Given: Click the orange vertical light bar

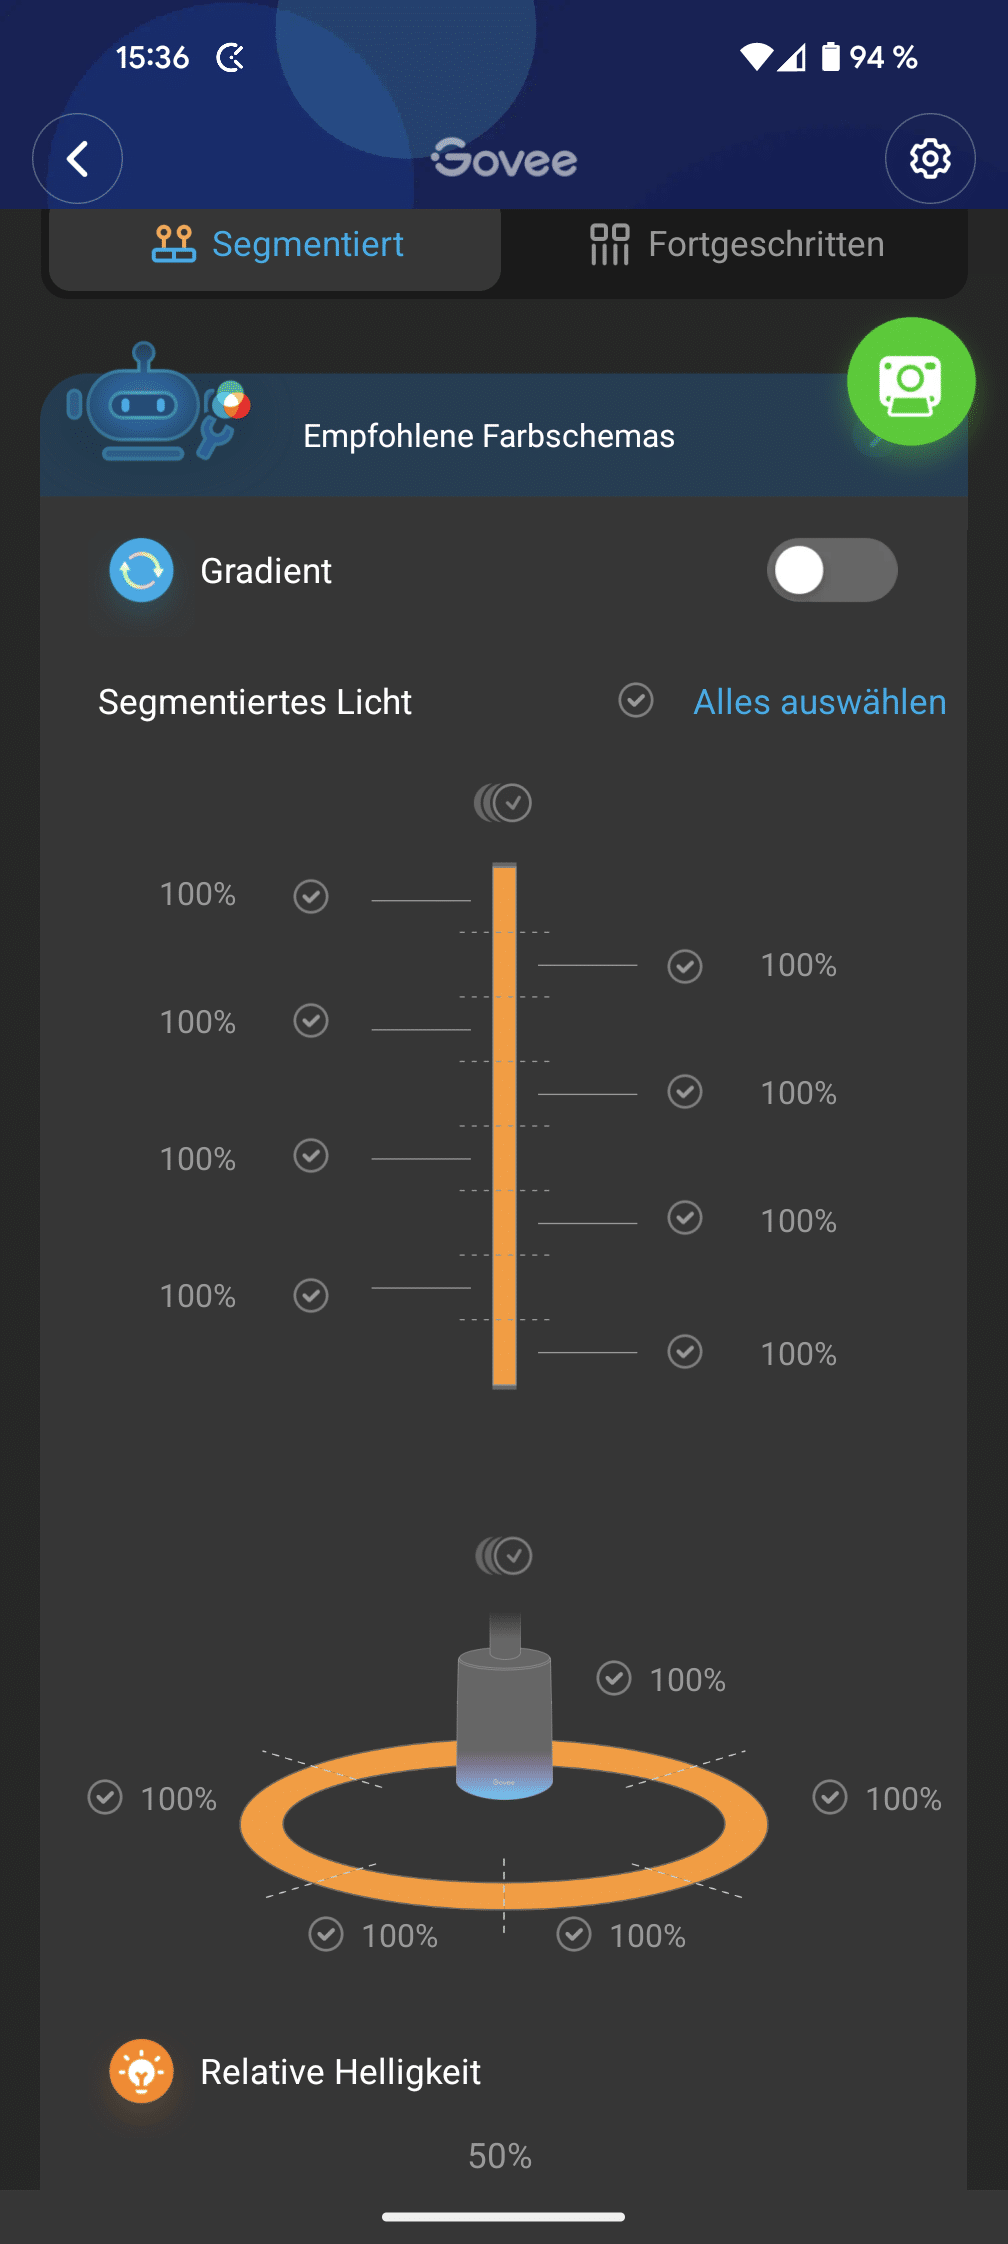Looking at the screenshot, I should [505, 1125].
